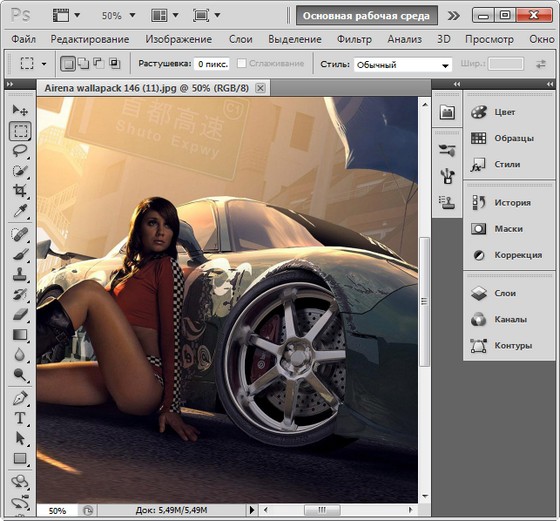The image size is (560, 521).
Task: Select the Quick Selection tool
Action: pos(20,170)
